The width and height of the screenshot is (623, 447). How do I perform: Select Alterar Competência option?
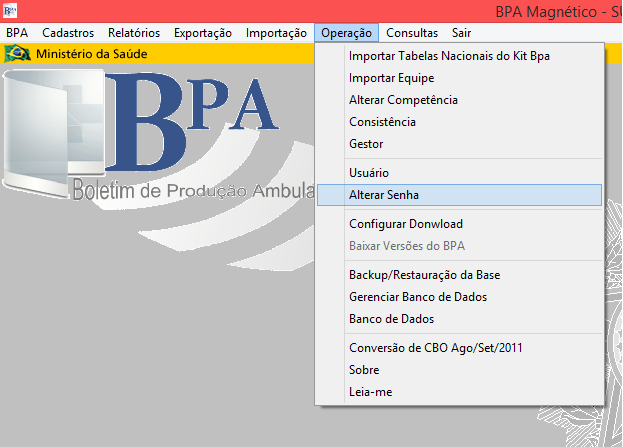pyautogui.click(x=403, y=100)
